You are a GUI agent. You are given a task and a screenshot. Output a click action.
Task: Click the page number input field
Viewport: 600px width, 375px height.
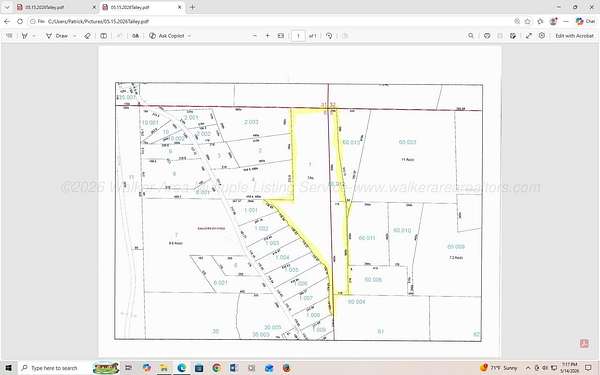298,36
